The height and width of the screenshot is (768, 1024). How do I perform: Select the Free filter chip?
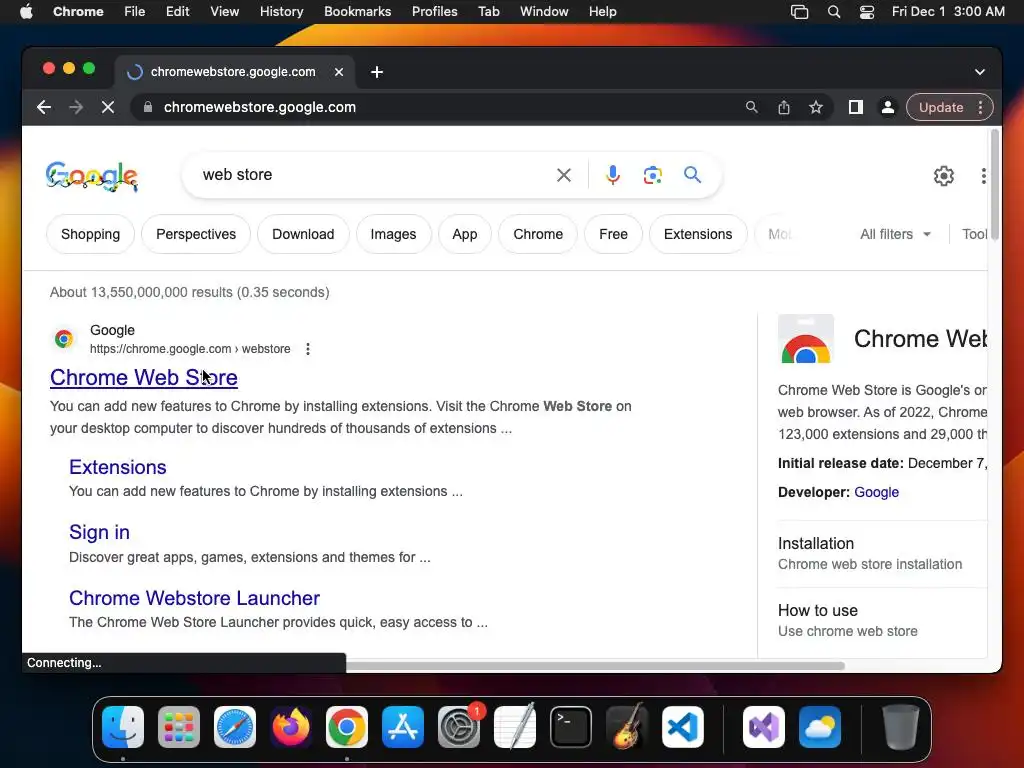click(x=613, y=234)
